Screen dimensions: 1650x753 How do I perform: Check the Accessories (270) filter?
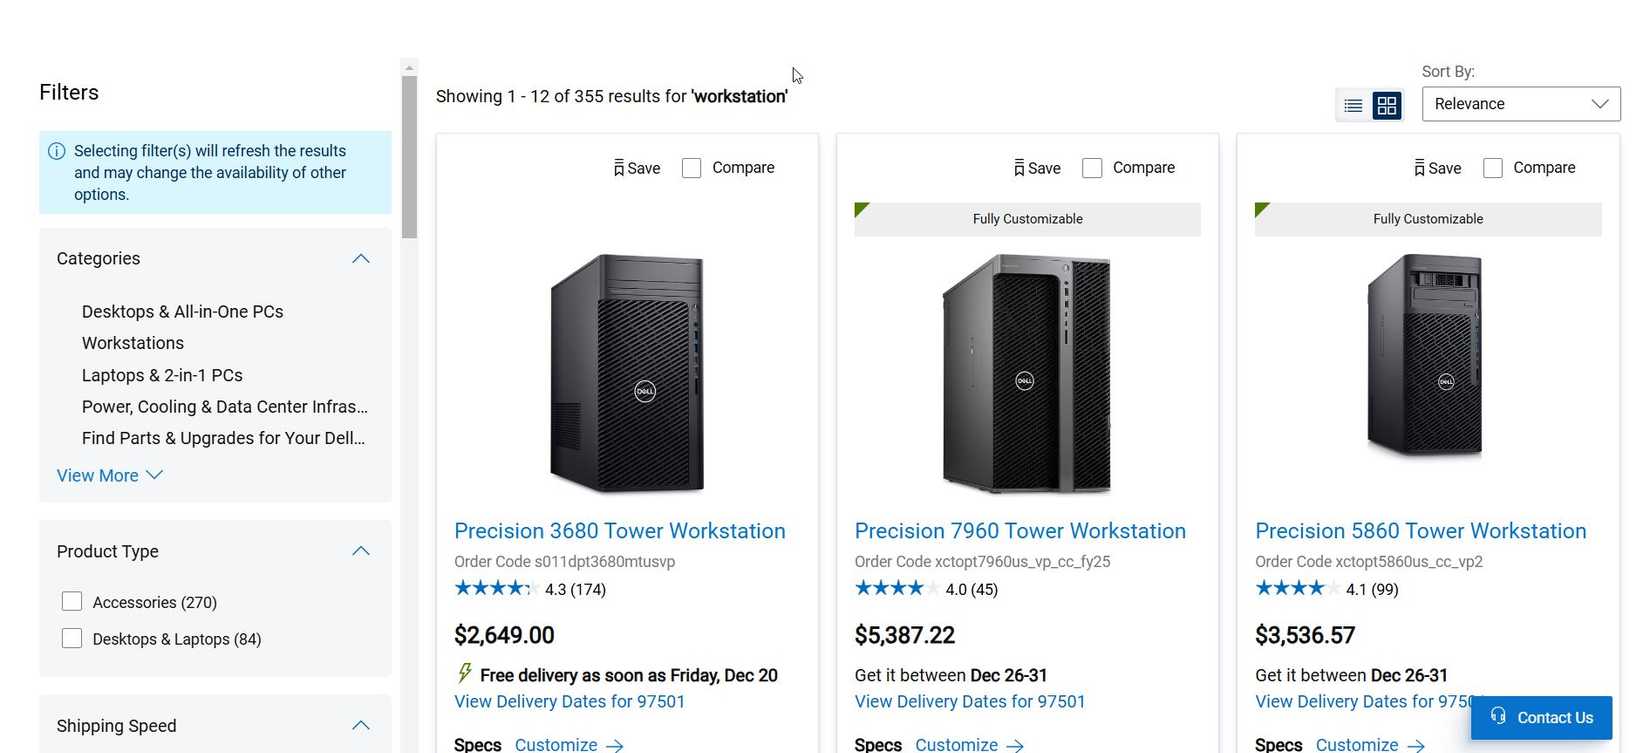pos(71,601)
